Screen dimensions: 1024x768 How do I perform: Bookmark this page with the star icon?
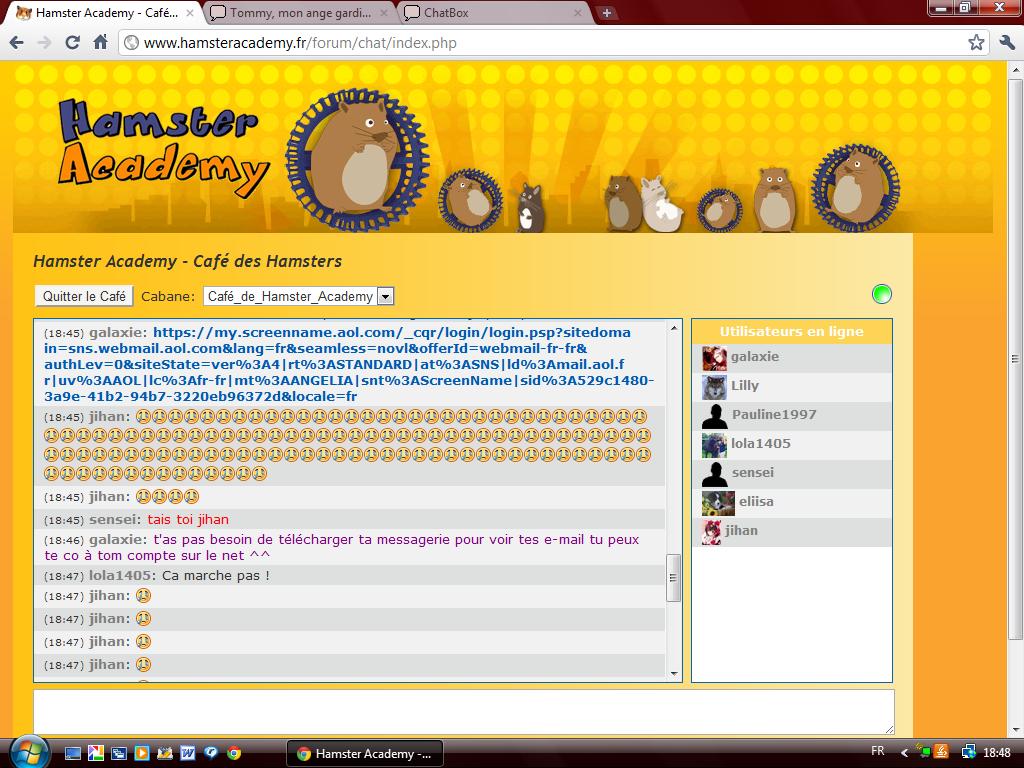click(x=976, y=42)
